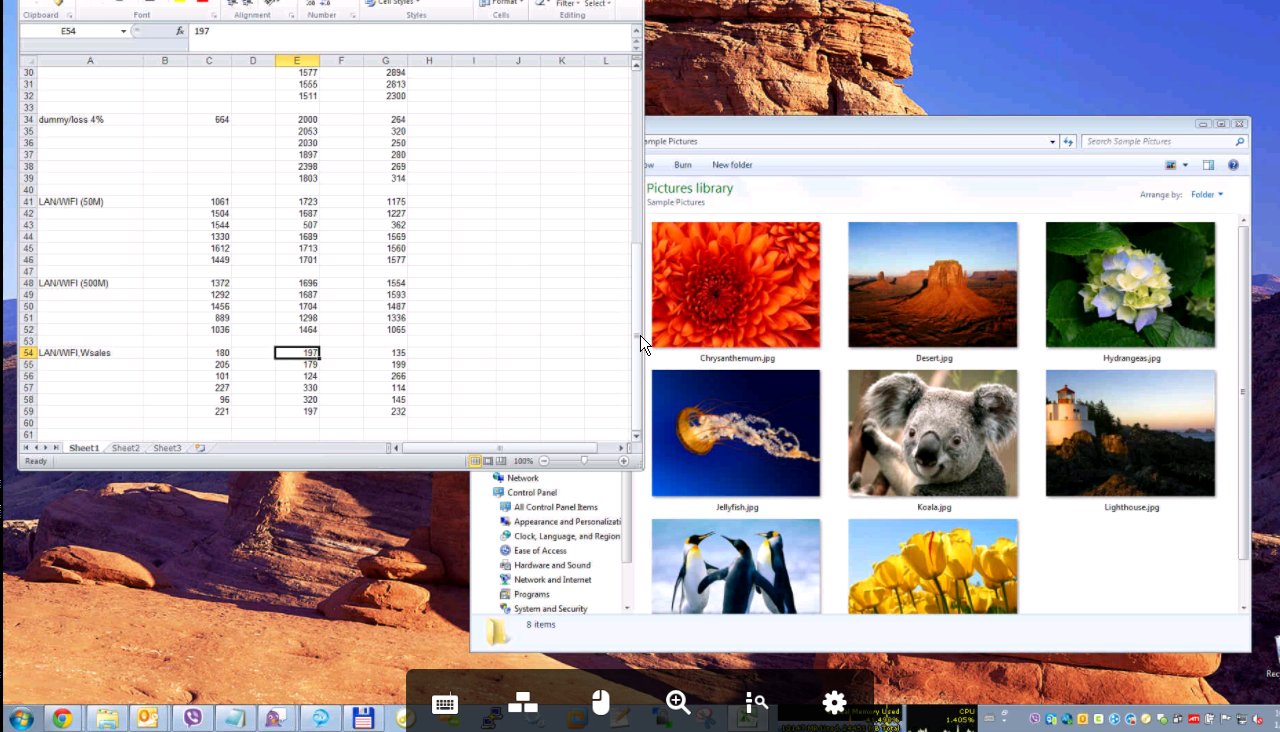1280x732 pixels.
Task: Click the keyboard icon in the overlay toolbar
Action: (444, 703)
